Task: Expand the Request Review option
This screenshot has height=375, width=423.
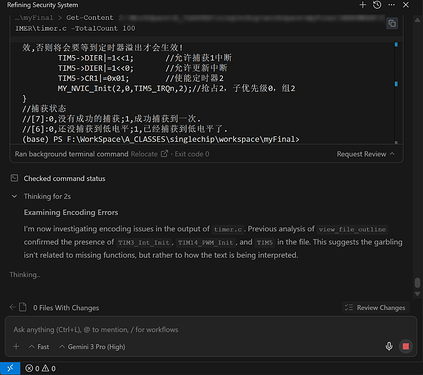Action: tap(365, 154)
